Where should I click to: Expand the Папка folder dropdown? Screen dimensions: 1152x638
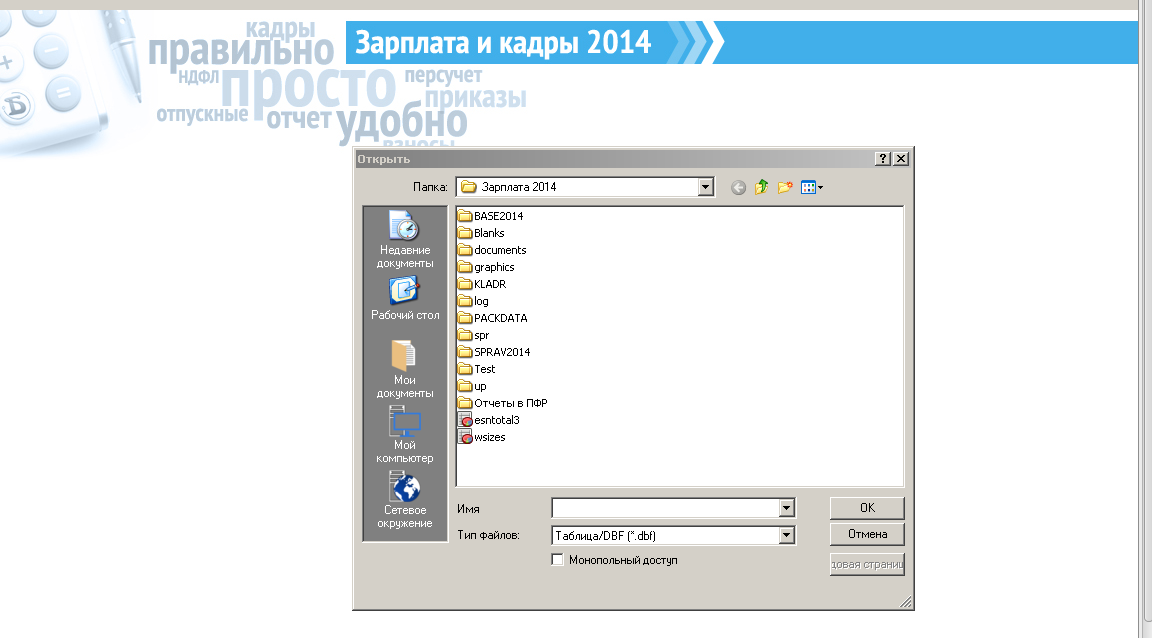706,187
